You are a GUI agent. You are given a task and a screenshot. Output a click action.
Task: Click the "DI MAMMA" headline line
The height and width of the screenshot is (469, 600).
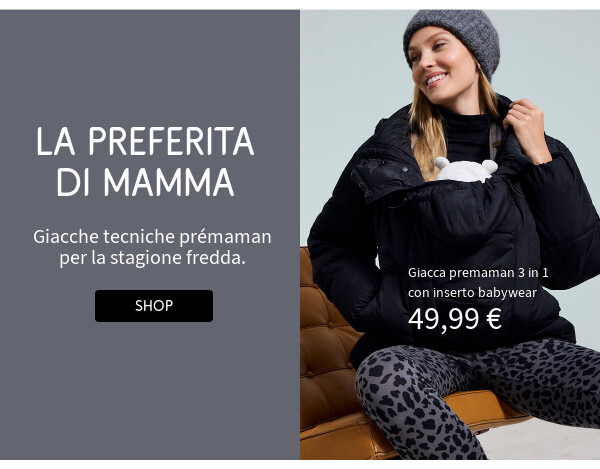[145, 182]
